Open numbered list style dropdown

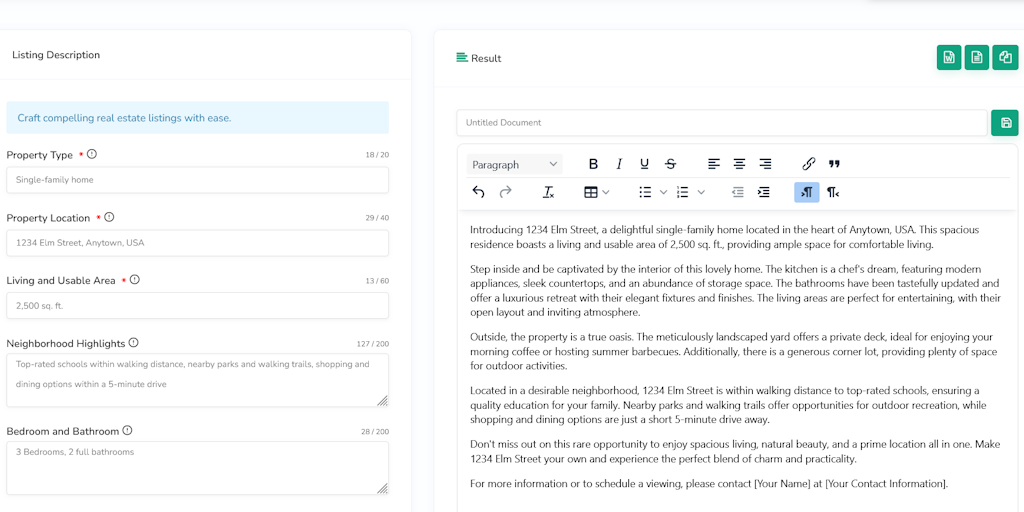[701, 192]
